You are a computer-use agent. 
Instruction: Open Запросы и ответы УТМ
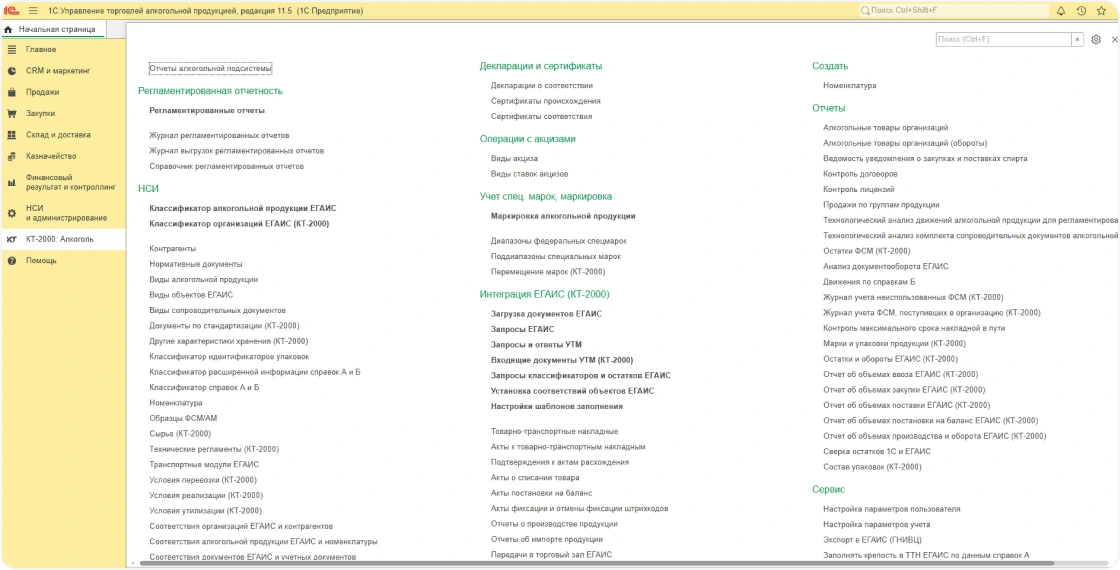pos(536,344)
